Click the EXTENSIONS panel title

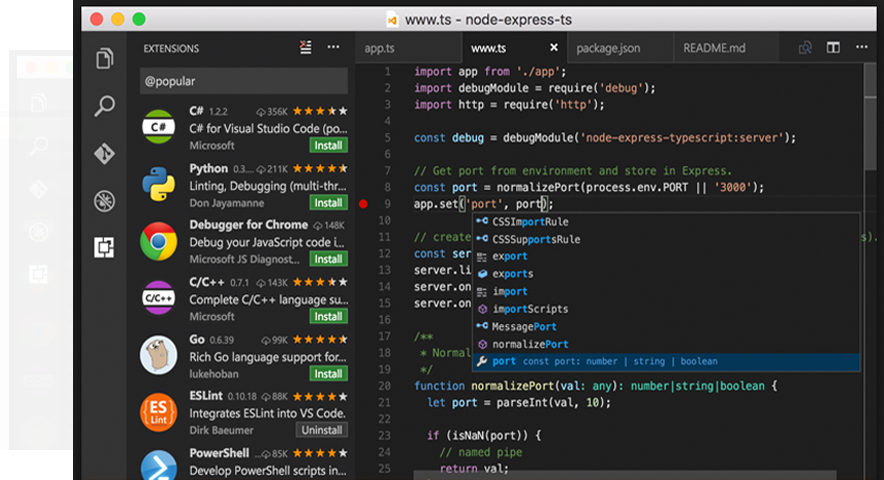click(x=171, y=49)
